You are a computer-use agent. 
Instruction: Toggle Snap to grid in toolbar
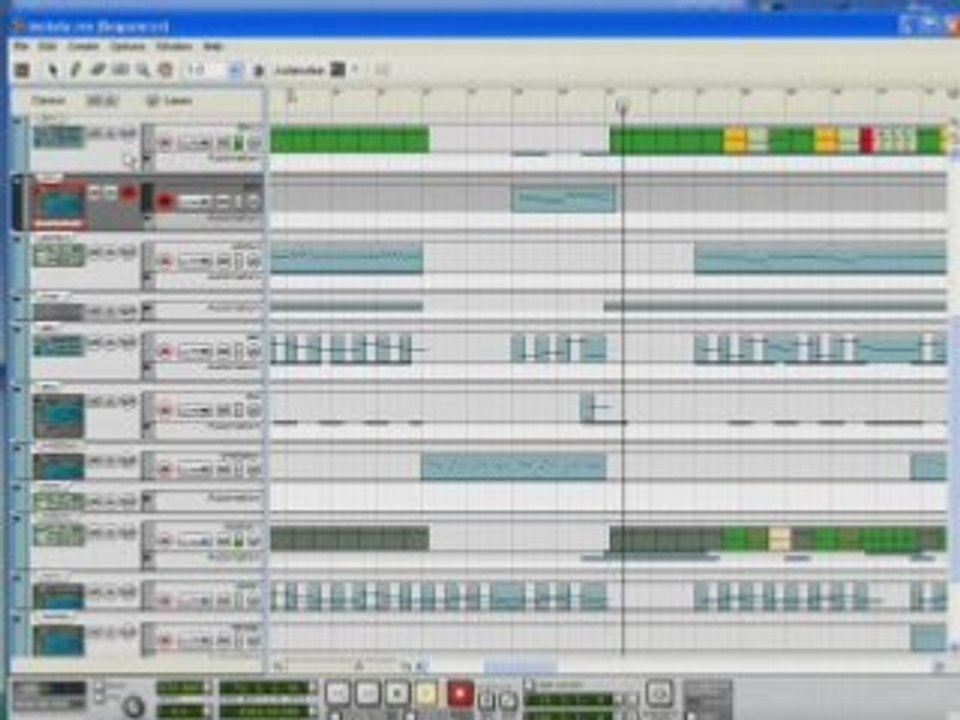(258, 70)
